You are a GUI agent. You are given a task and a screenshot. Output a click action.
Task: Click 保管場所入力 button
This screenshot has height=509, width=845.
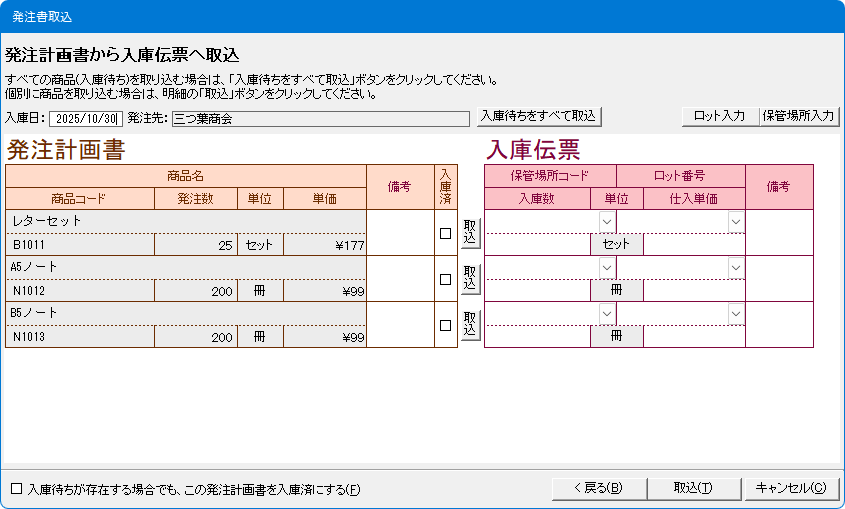(x=798, y=116)
